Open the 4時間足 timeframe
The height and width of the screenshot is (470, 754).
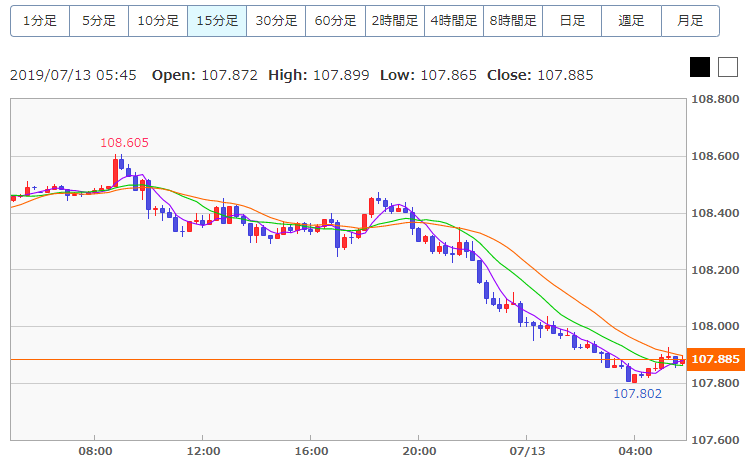(454, 21)
